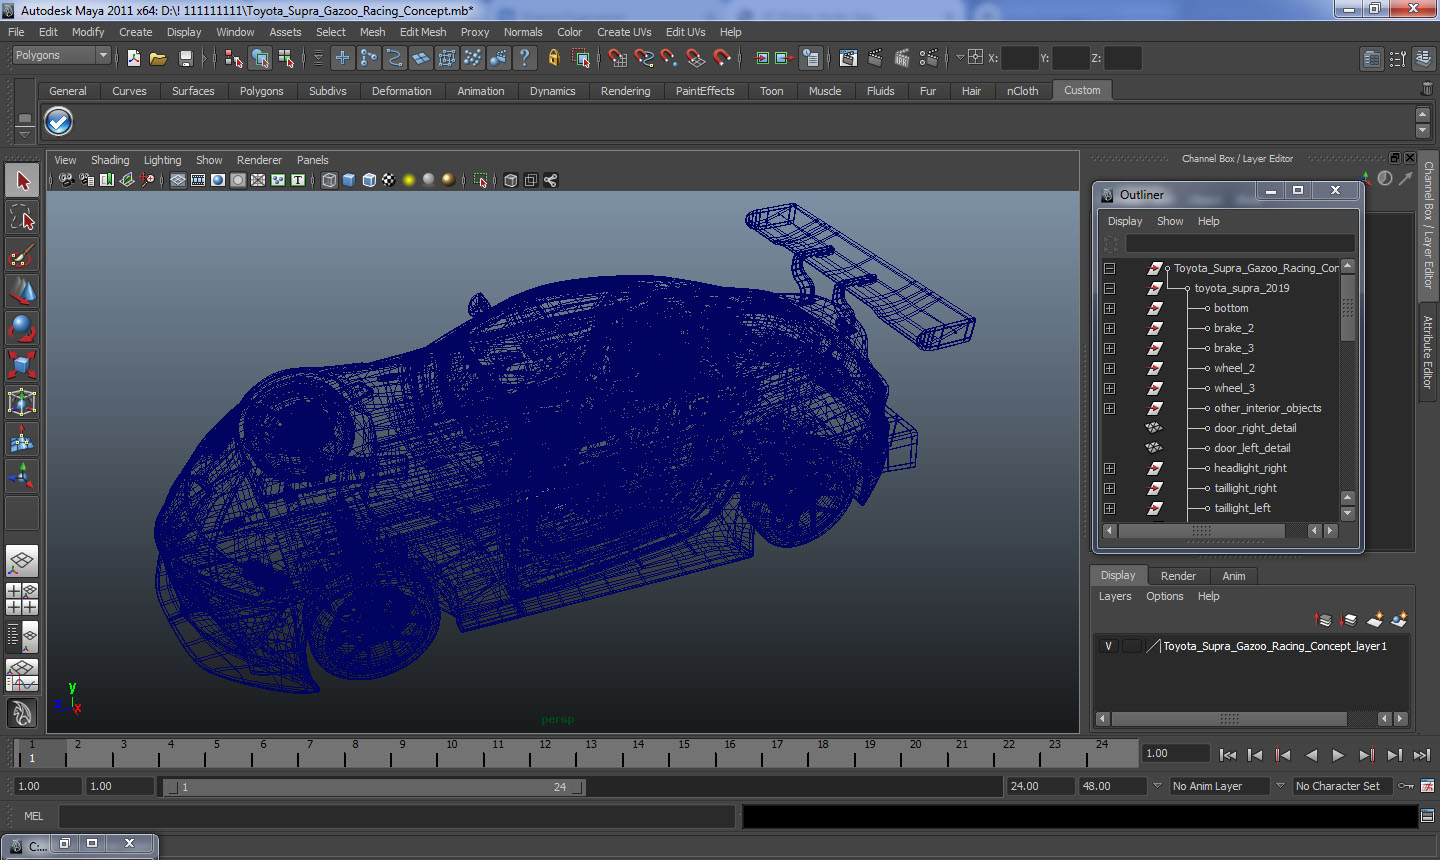The height and width of the screenshot is (860, 1440).
Task: Switch to four view layout
Action: click(x=22, y=598)
